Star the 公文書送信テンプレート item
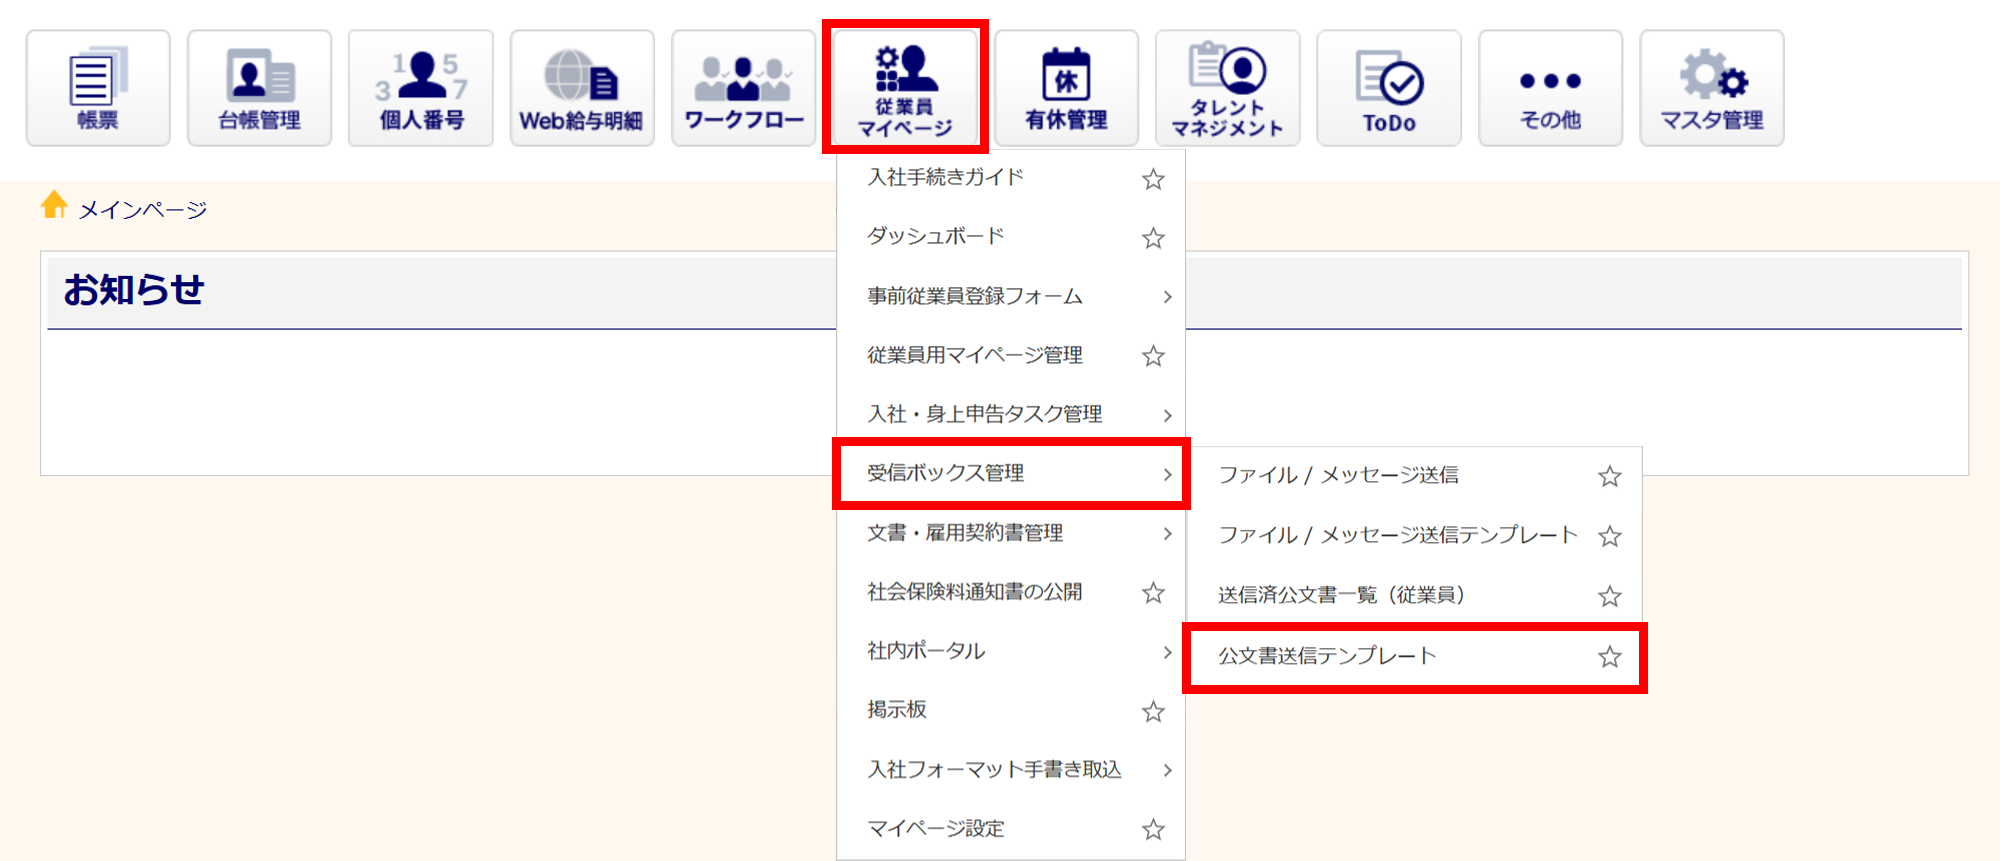This screenshot has width=2000, height=861. coord(1609,657)
